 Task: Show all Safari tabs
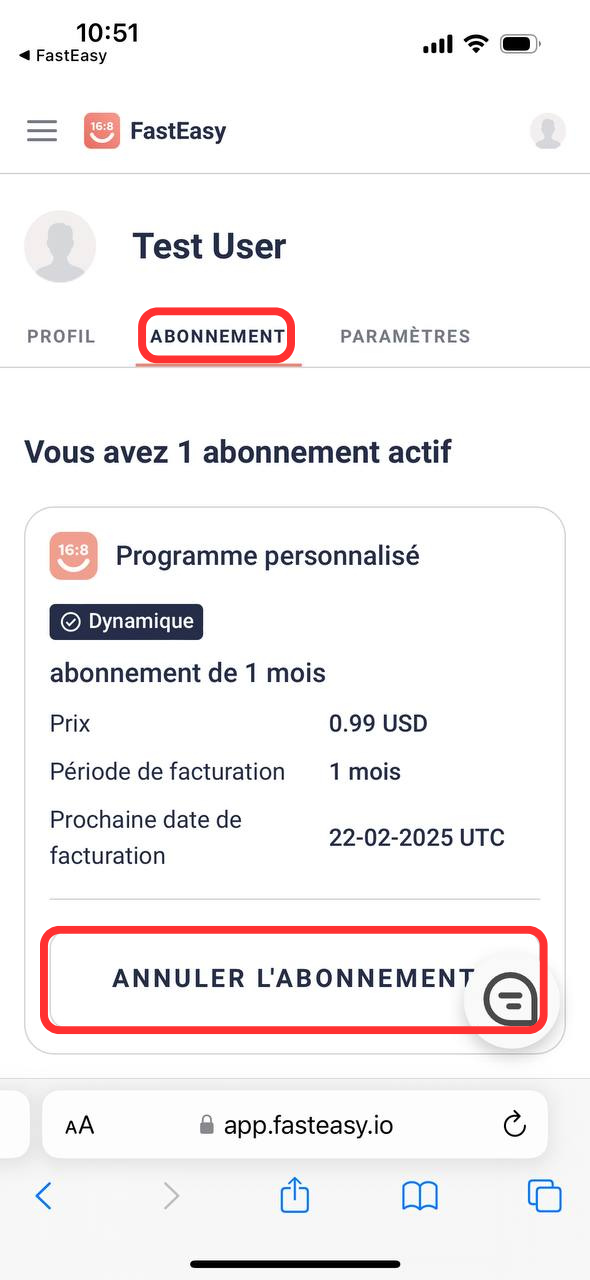545,1196
